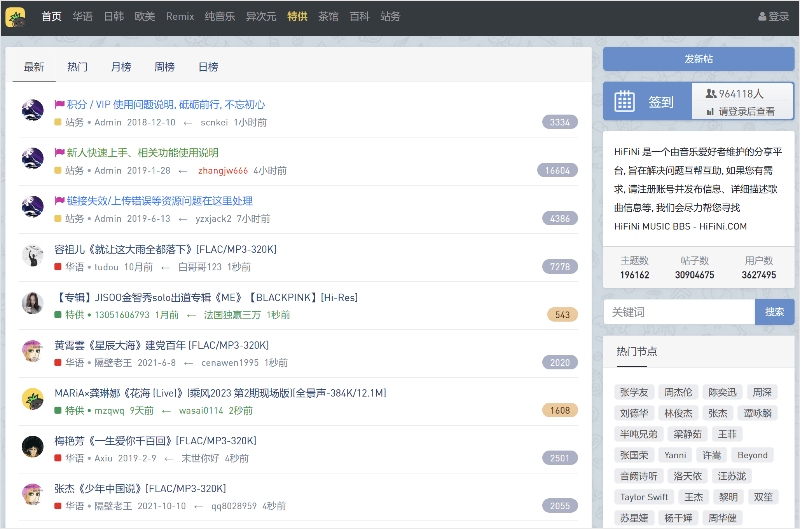The height and width of the screenshot is (529, 800).
Task: Click avatar beside JISOO album post
Action: point(33,303)
